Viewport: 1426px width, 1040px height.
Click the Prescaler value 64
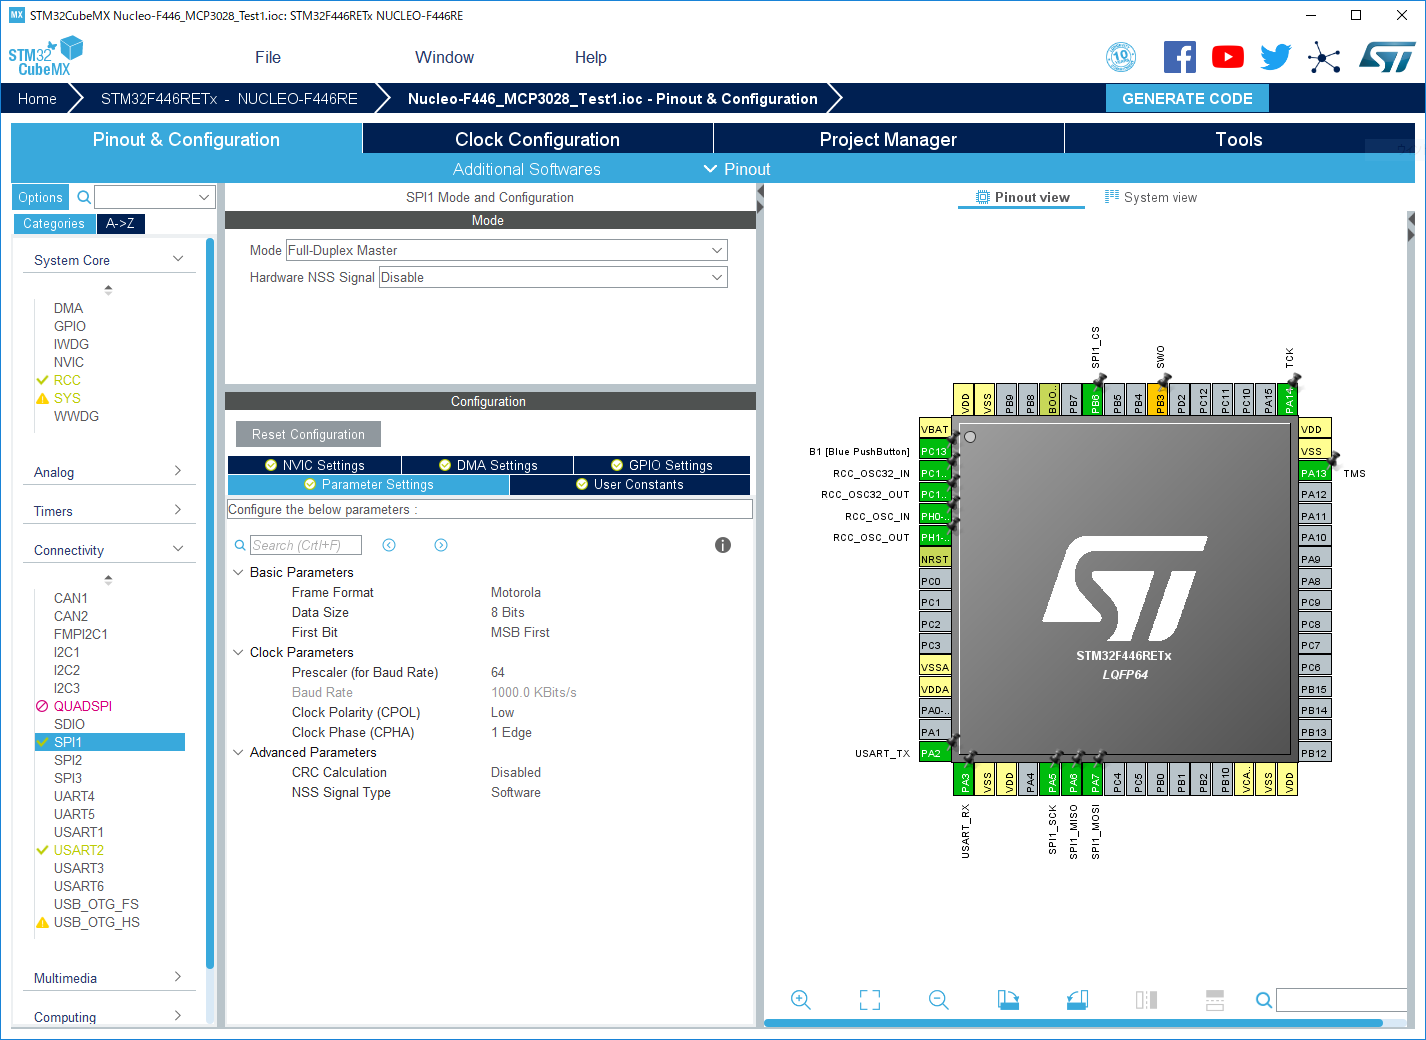point(498,672)
